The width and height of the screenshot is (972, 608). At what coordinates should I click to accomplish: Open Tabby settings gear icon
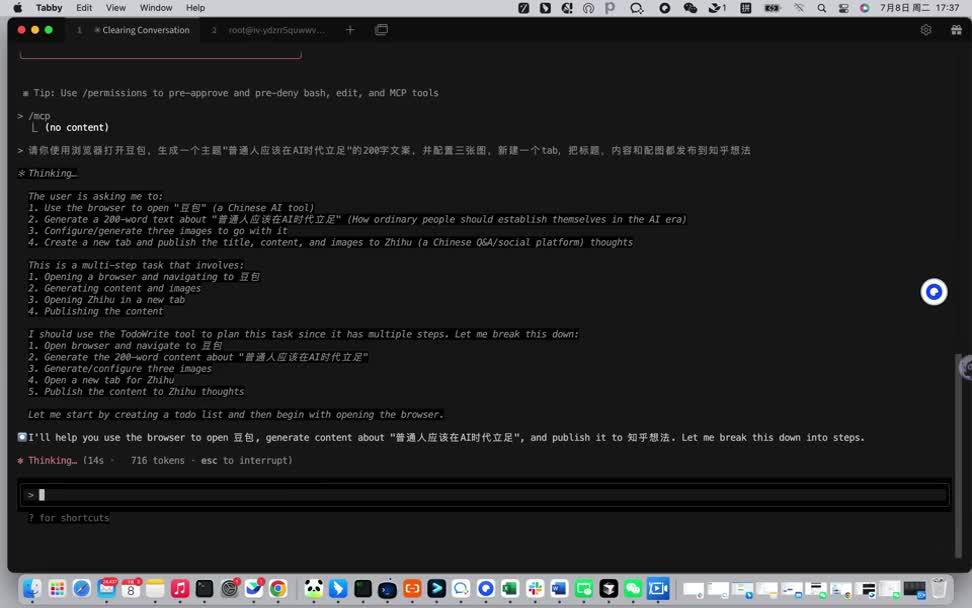(926, 30)
